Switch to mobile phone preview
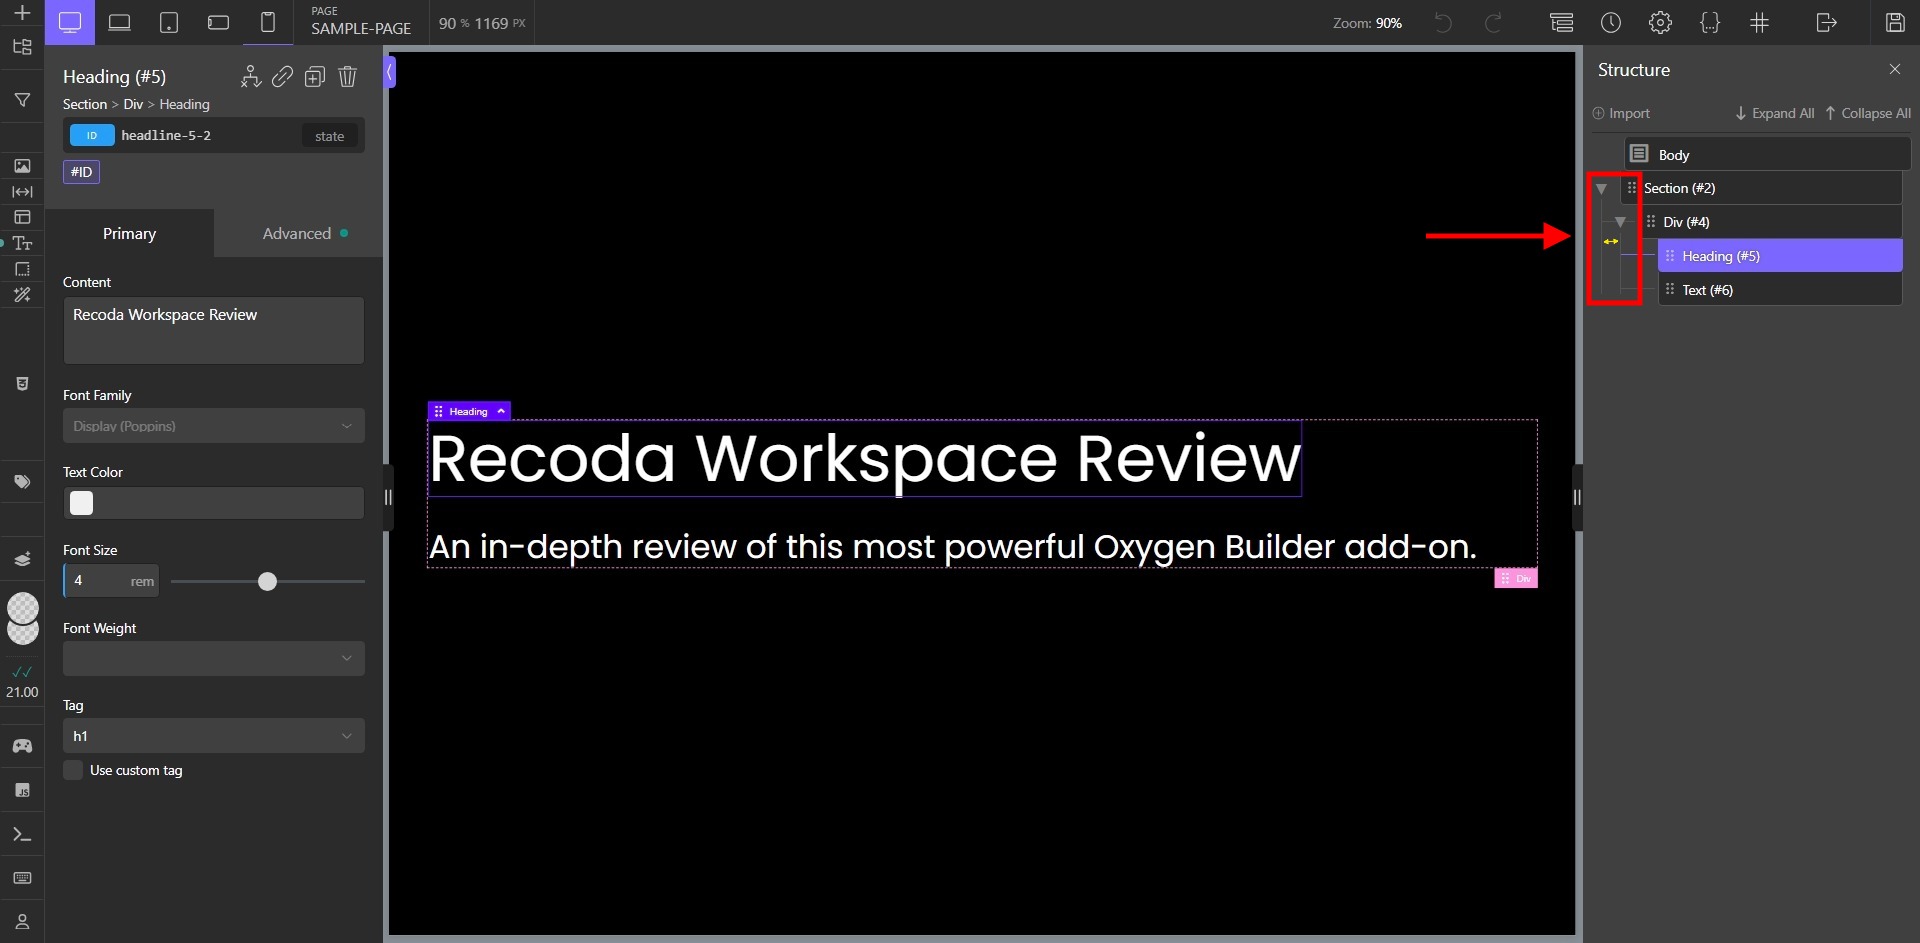 [x=267, y=22]
